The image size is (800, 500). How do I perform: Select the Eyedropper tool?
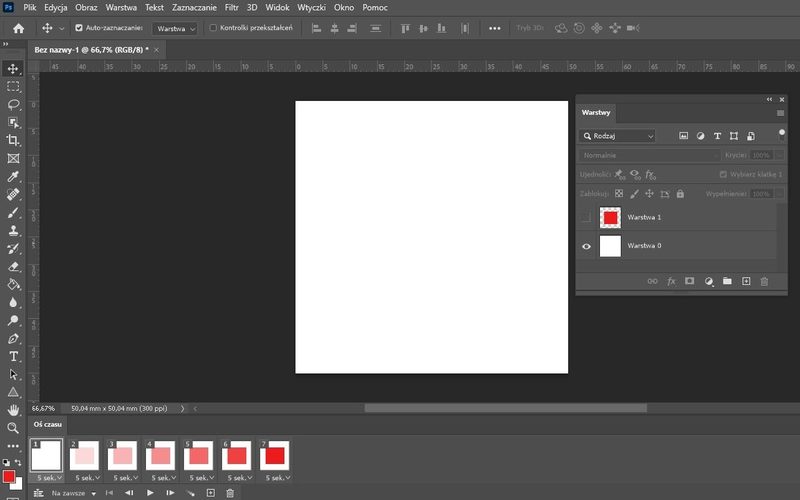coord(13,177)
